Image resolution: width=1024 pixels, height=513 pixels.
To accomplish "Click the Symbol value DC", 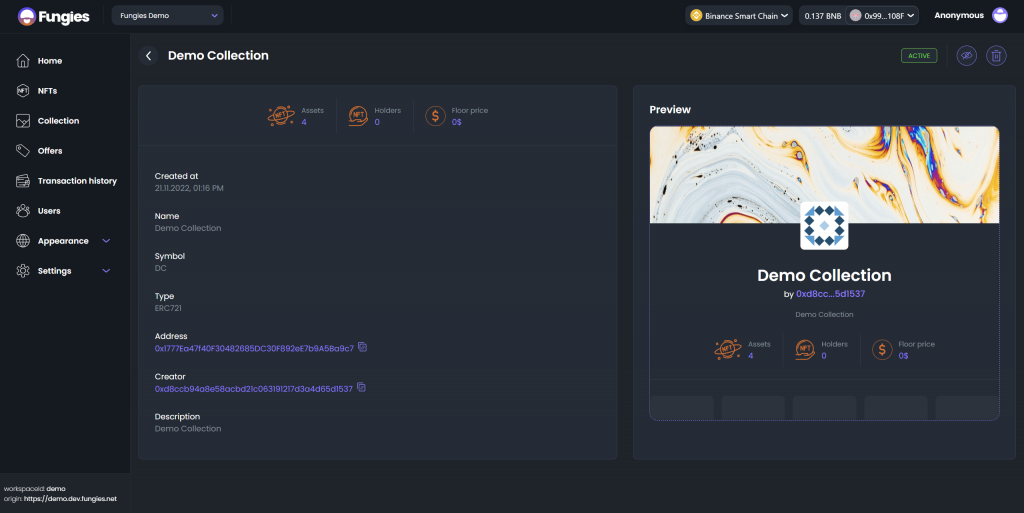I will click(x=161, y=268).
